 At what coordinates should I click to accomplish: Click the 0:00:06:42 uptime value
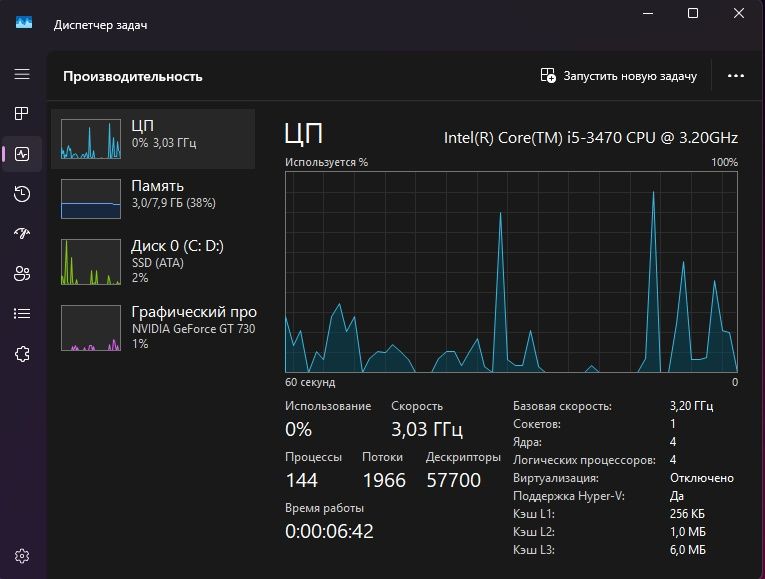(x=329, y=531)
